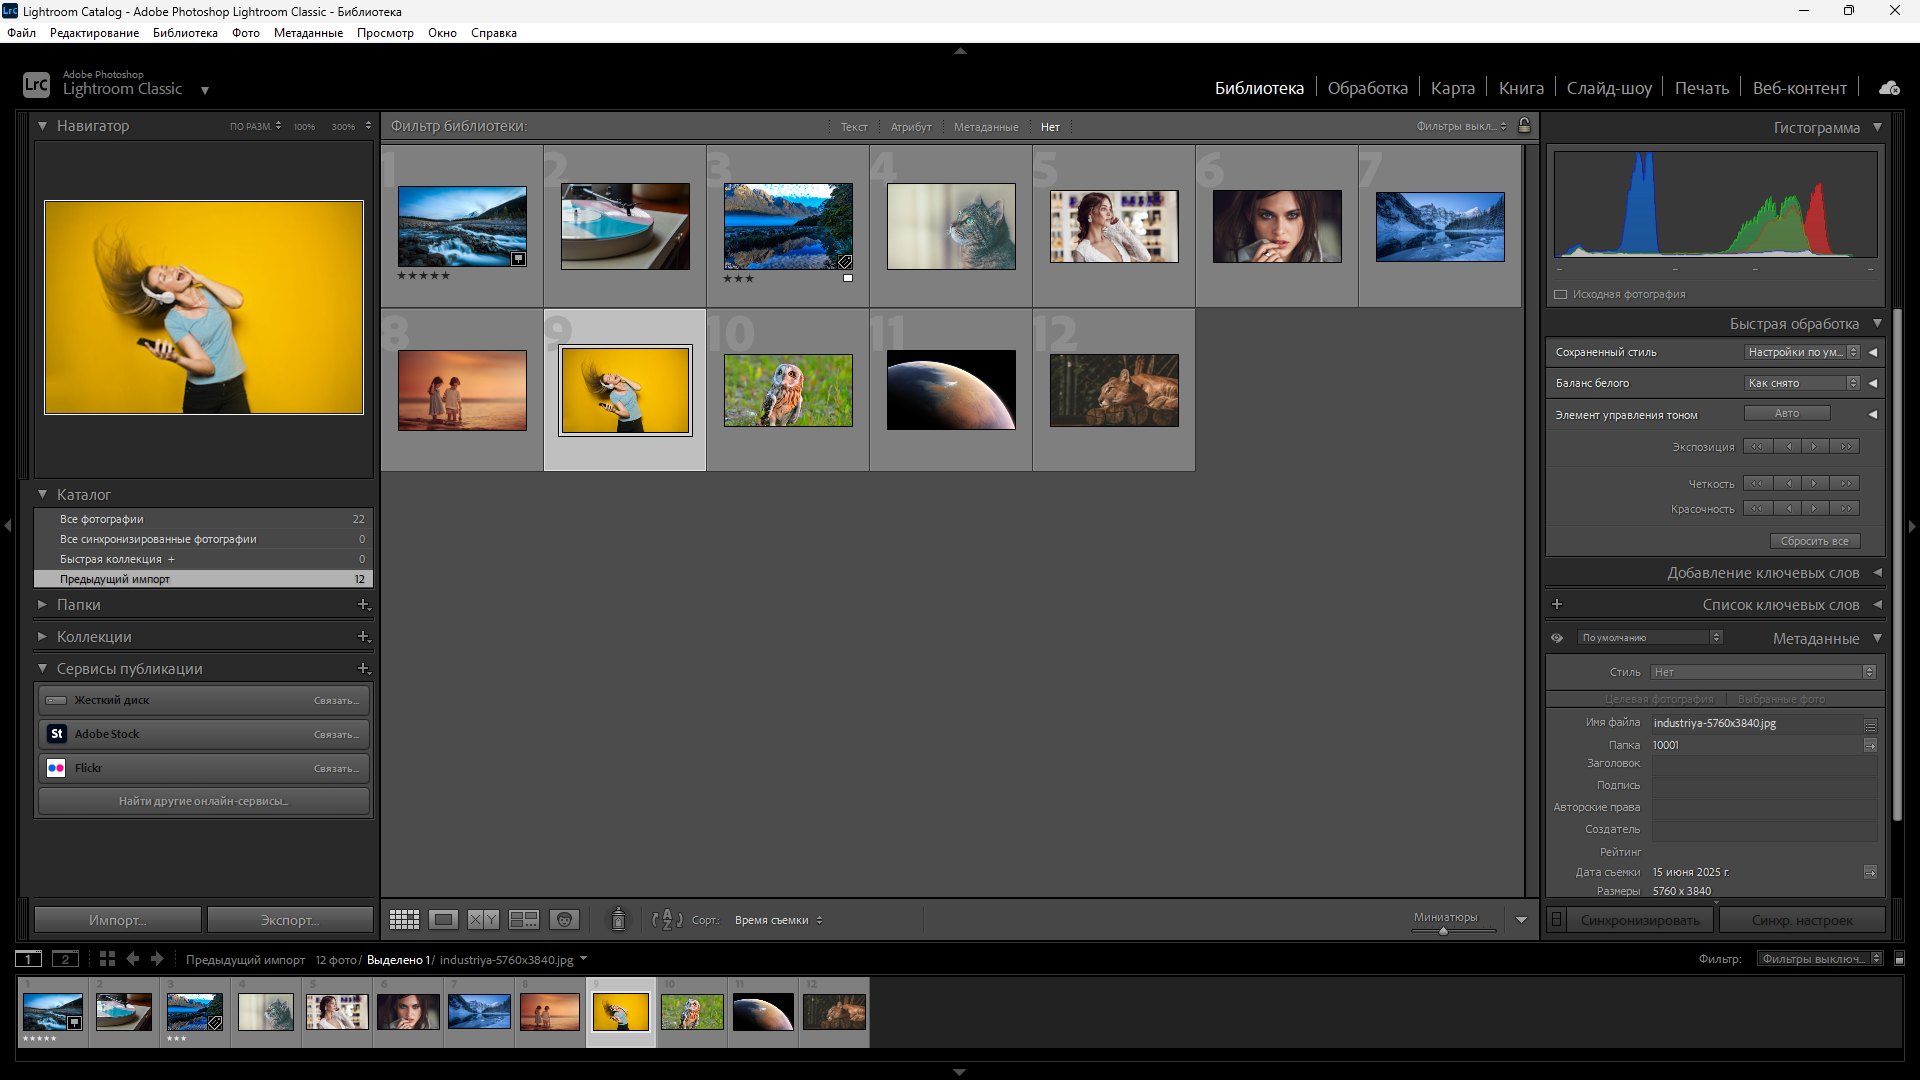Expand the Папки panel

click(42, 605)
